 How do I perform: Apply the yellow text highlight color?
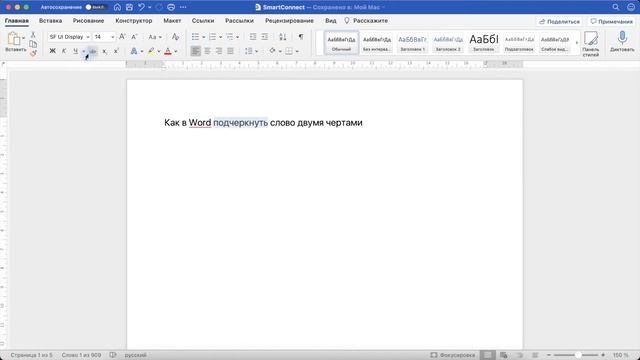tap(151, 51)
